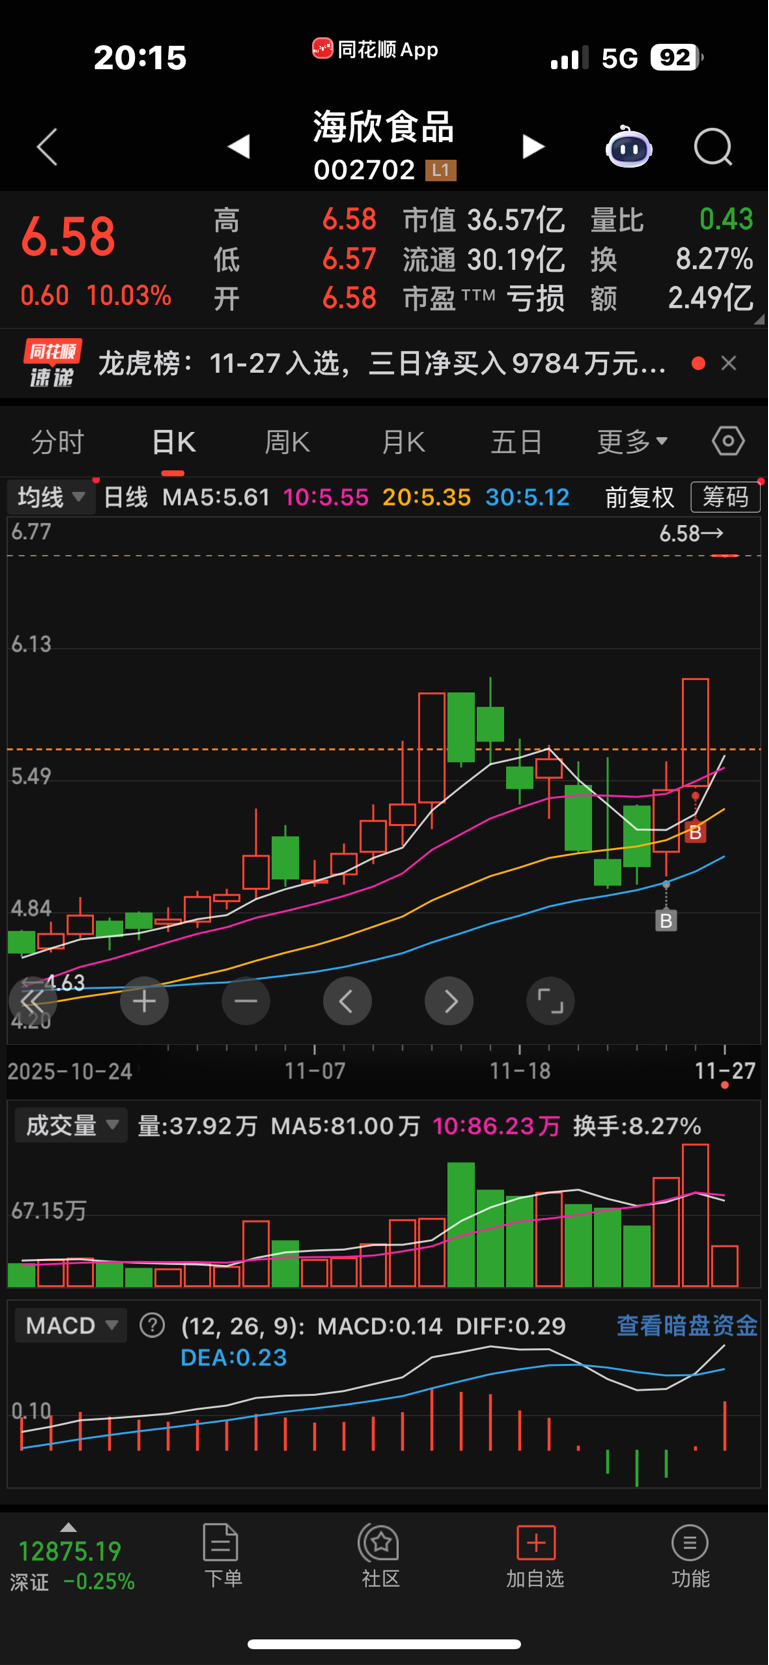Screen dimensions: 769x1665
Task: Tap the 11-27 date on axis
Action: [725, 1071]
